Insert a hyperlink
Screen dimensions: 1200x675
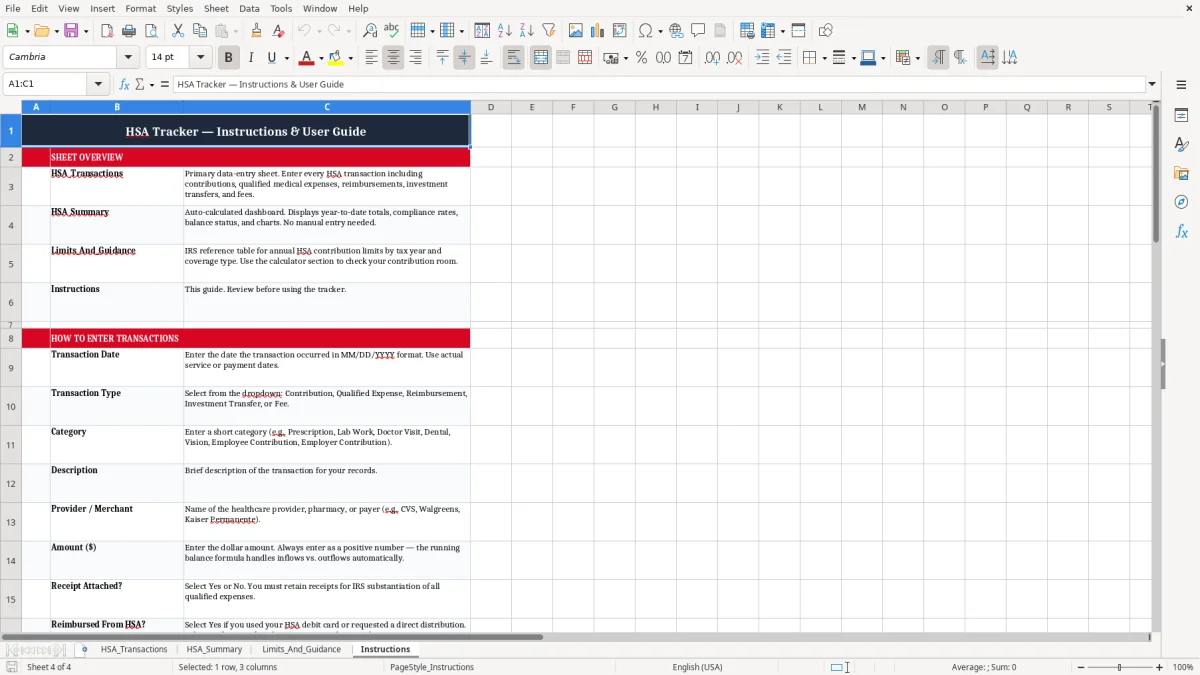[676, 31]
